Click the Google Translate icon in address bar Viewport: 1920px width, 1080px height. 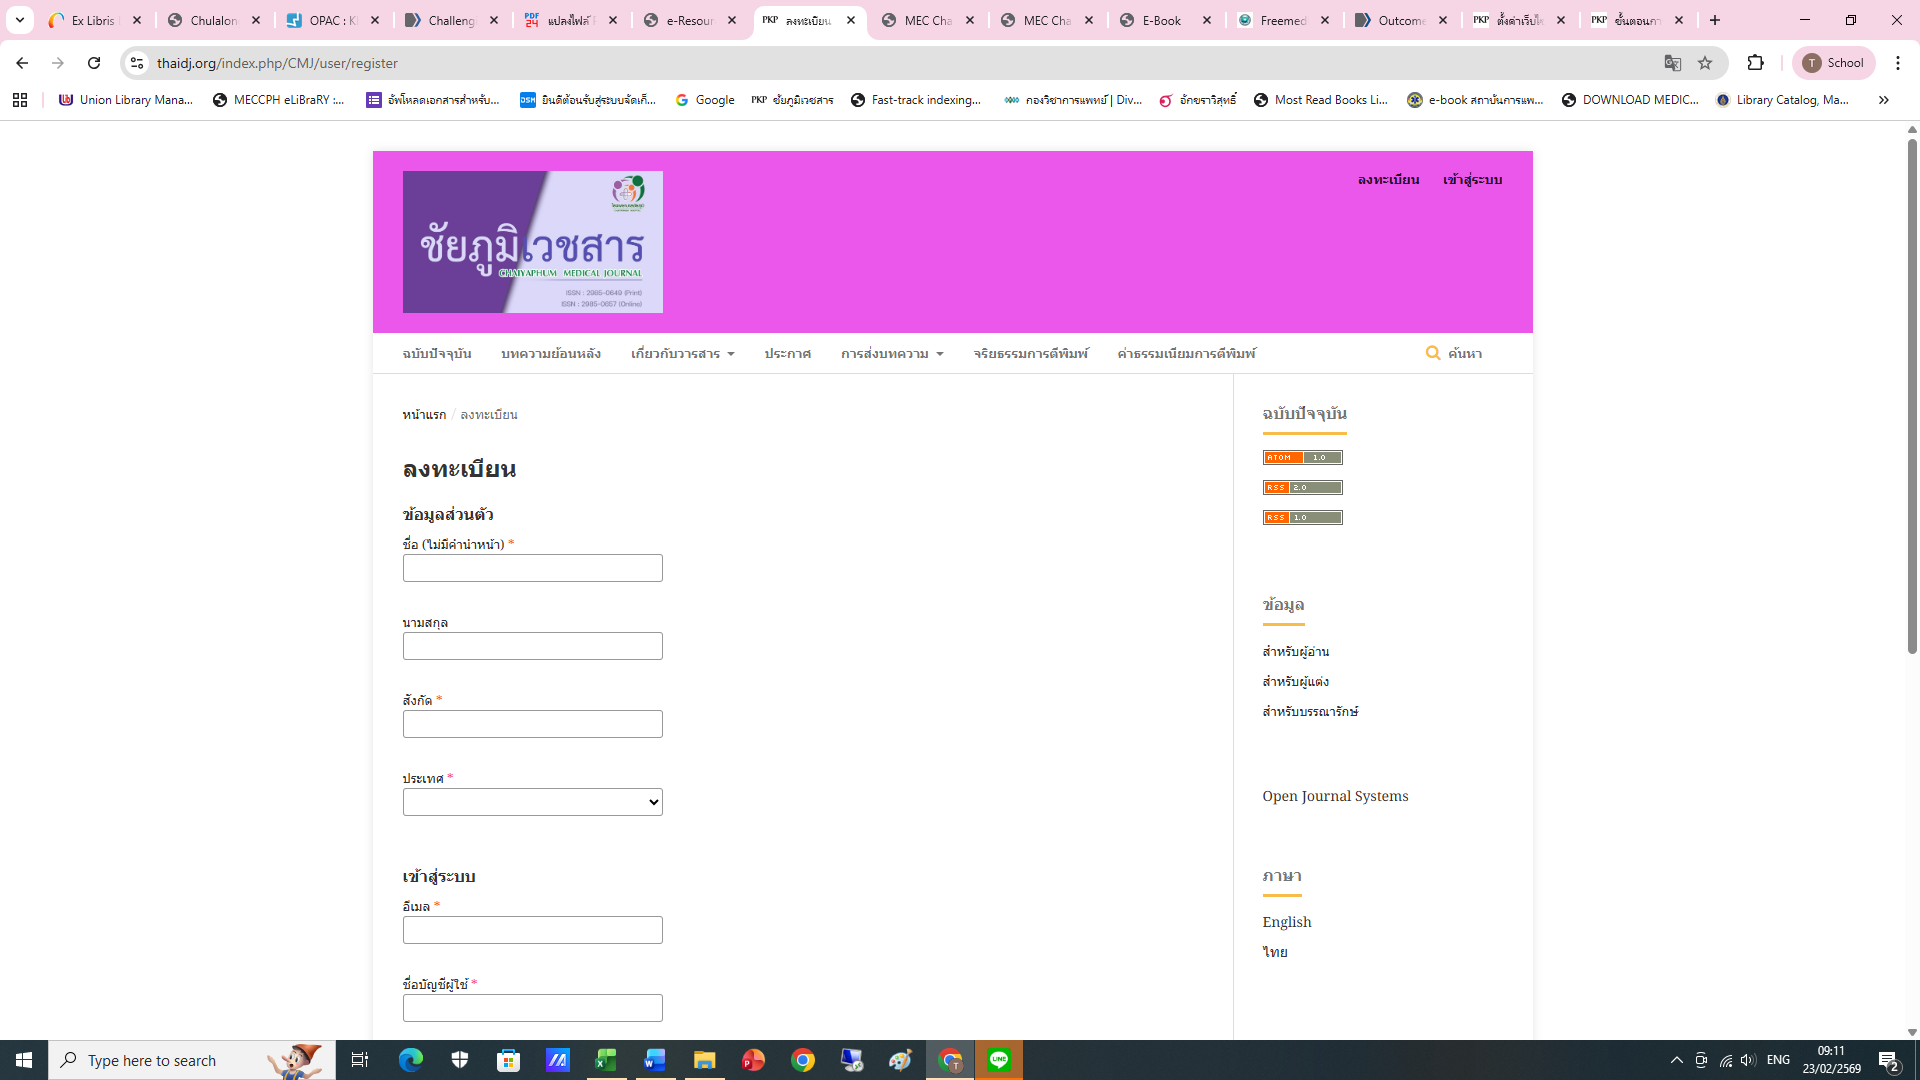pyautogui.click(x=1672, y=63)
